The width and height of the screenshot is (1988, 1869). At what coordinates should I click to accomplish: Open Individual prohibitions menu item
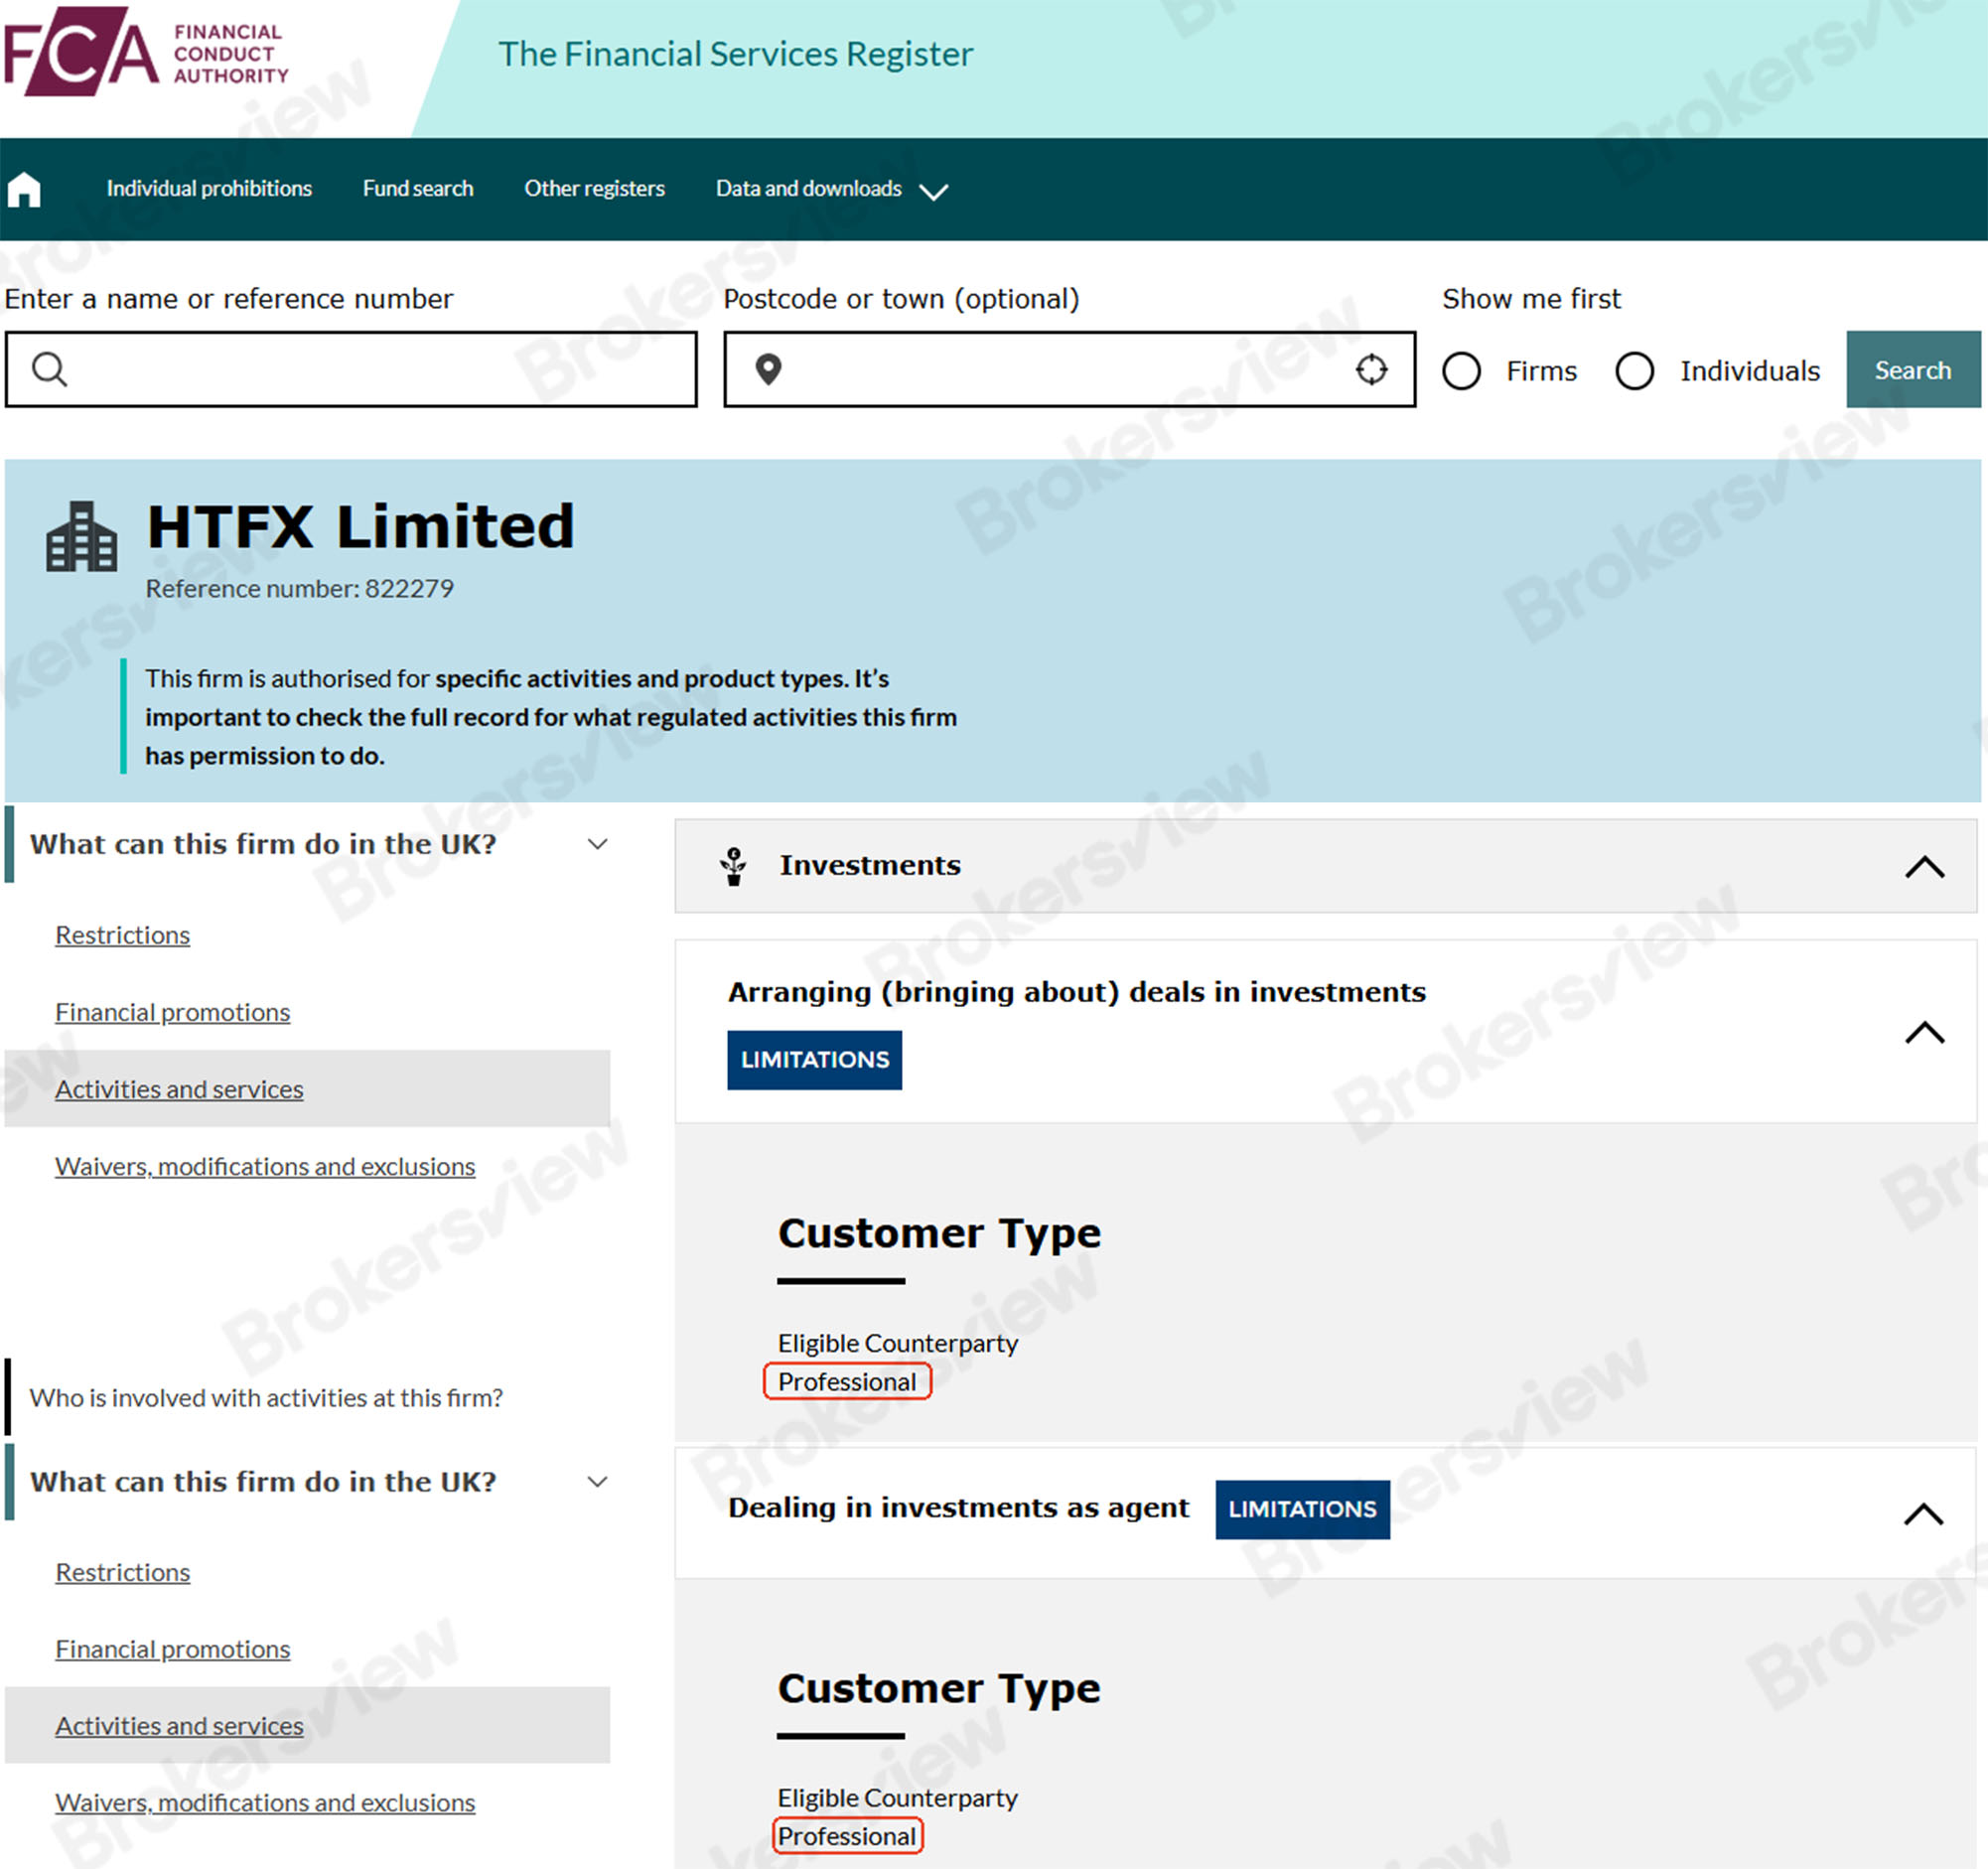tap(209, 189)
